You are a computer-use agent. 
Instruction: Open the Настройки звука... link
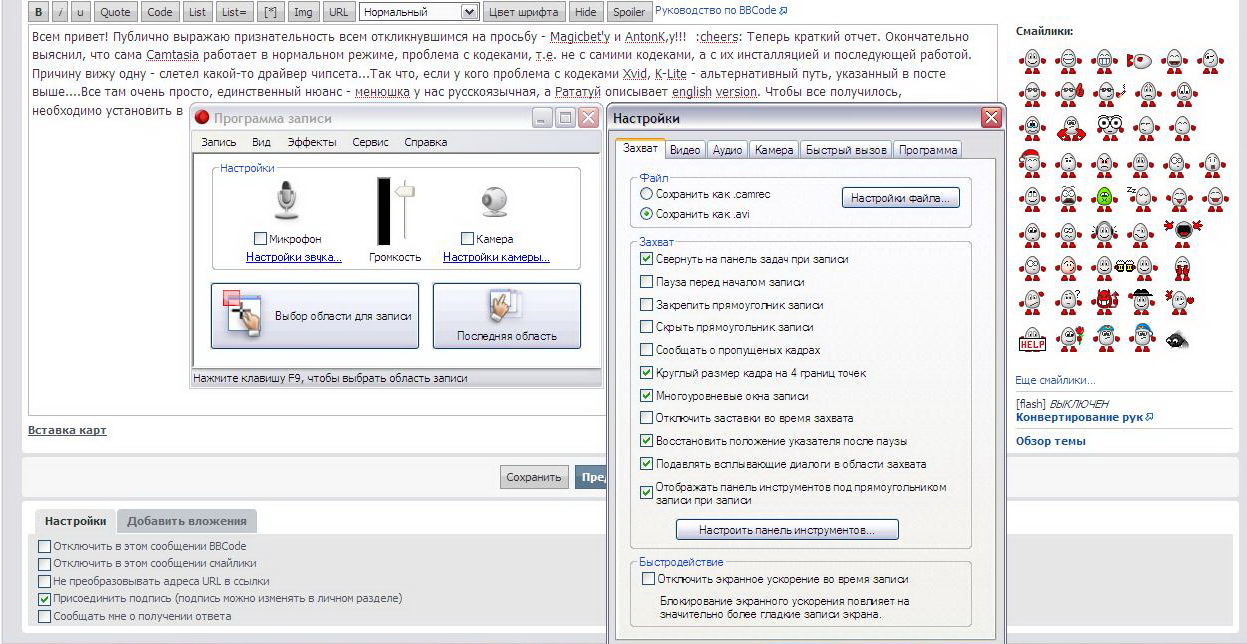(294, 257)
